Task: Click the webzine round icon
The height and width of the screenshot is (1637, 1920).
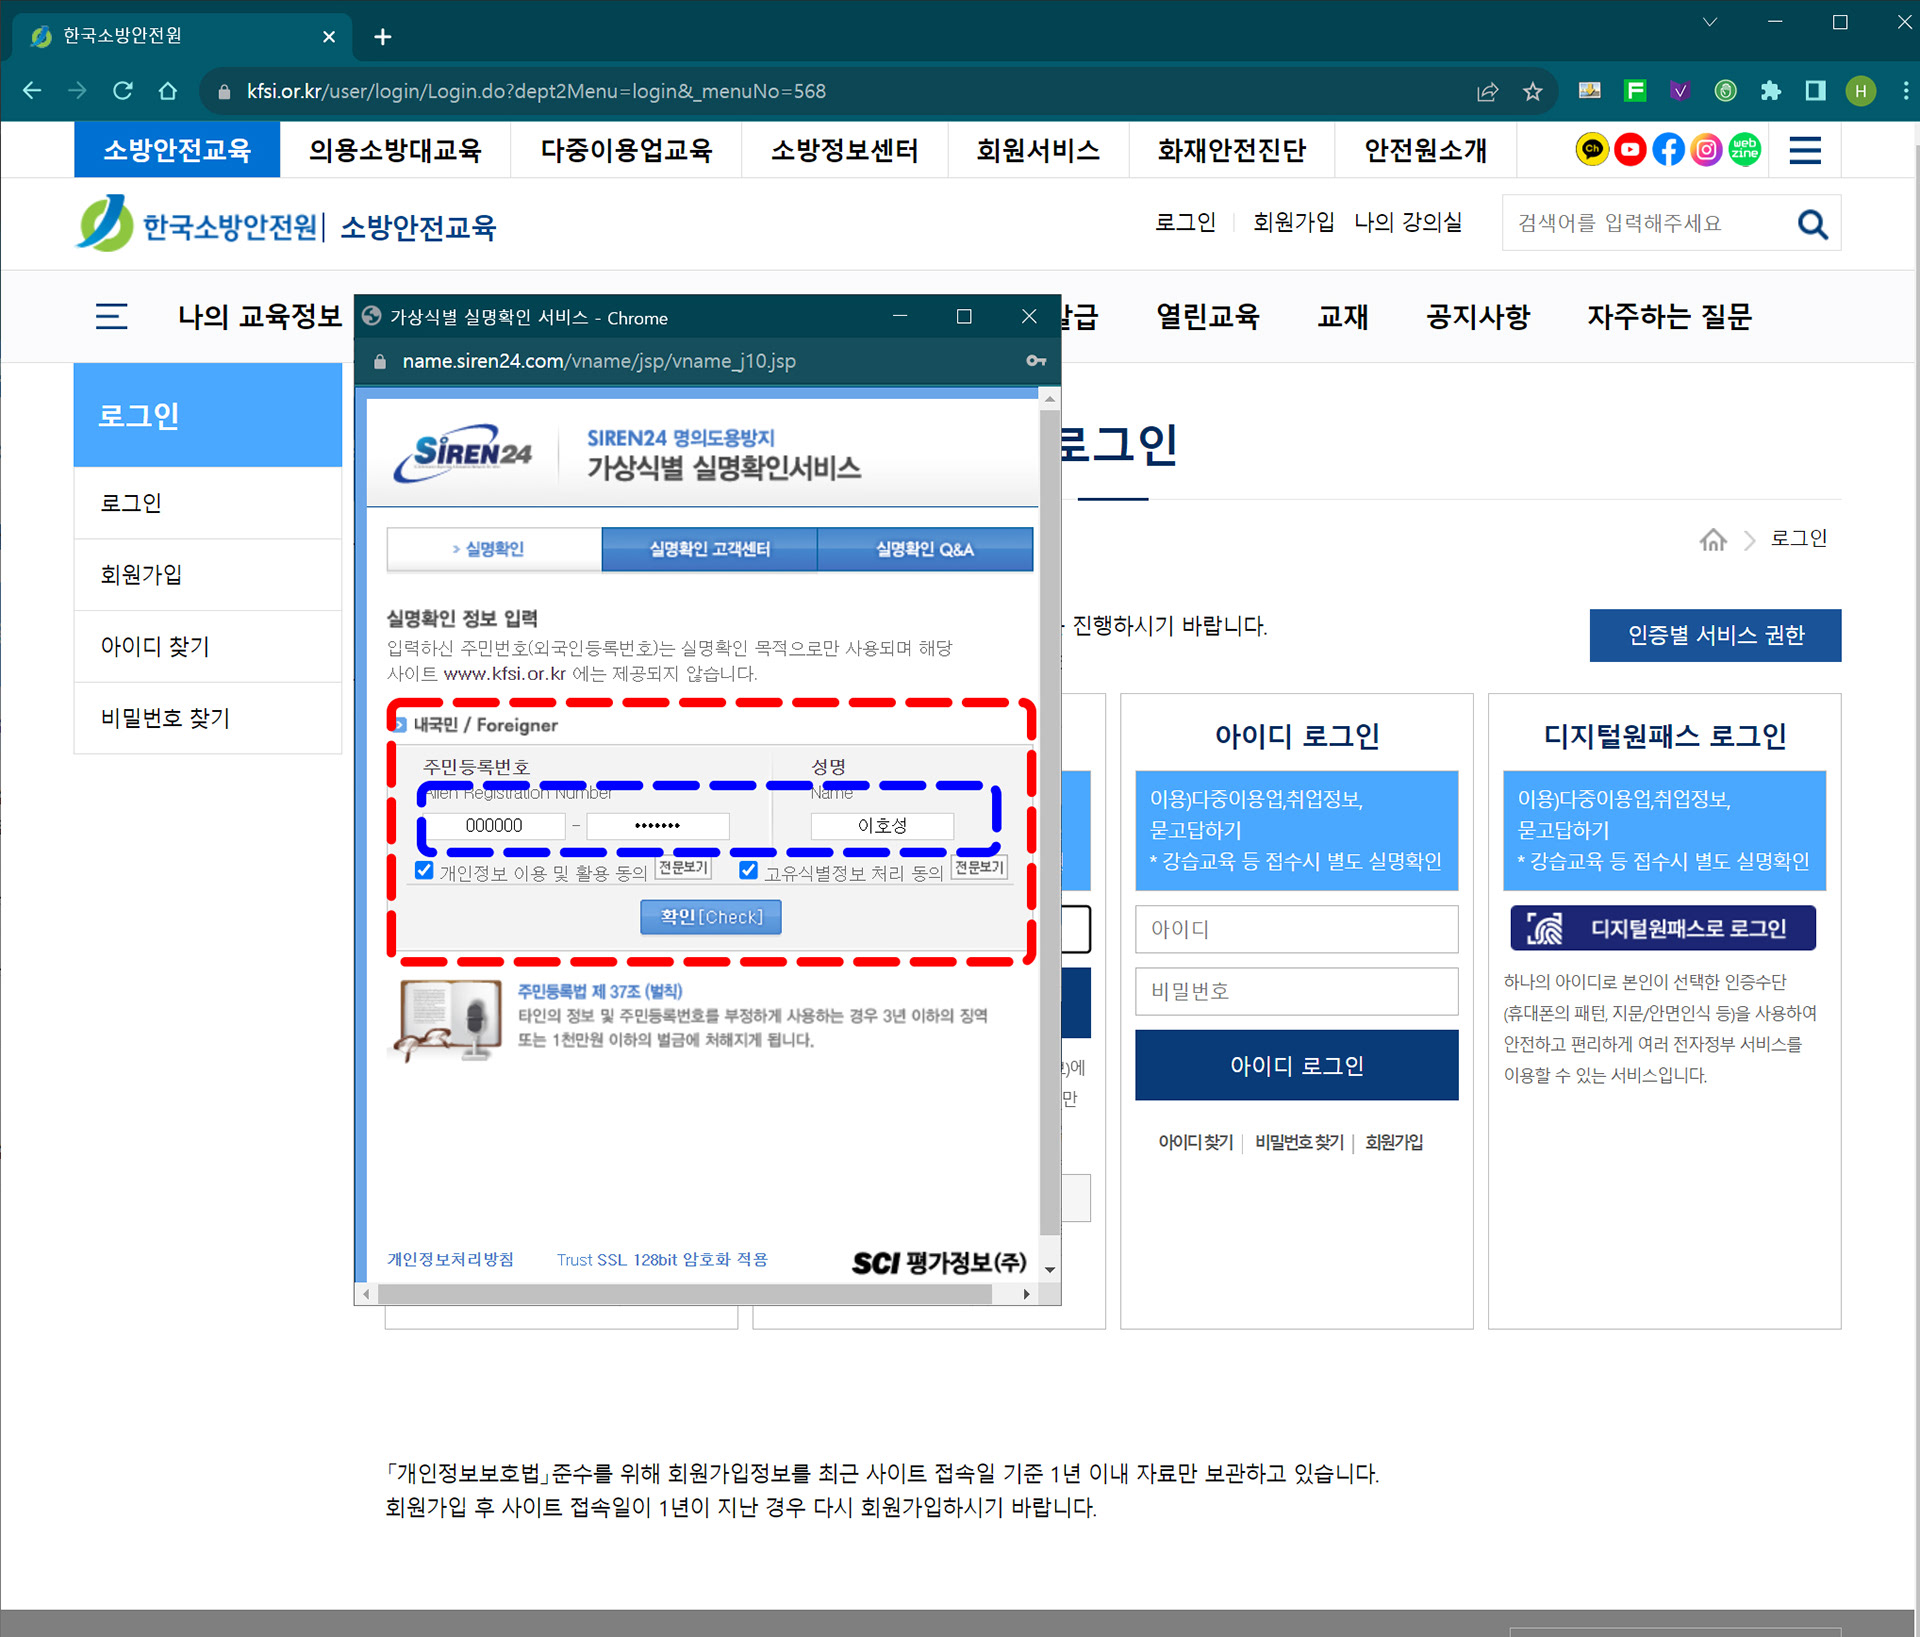Action: coord(1745,150)
